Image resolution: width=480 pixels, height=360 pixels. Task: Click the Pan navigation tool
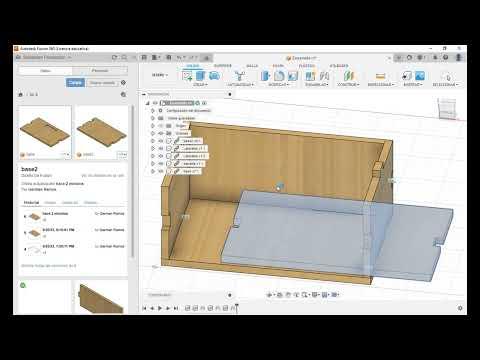point(288,295)
